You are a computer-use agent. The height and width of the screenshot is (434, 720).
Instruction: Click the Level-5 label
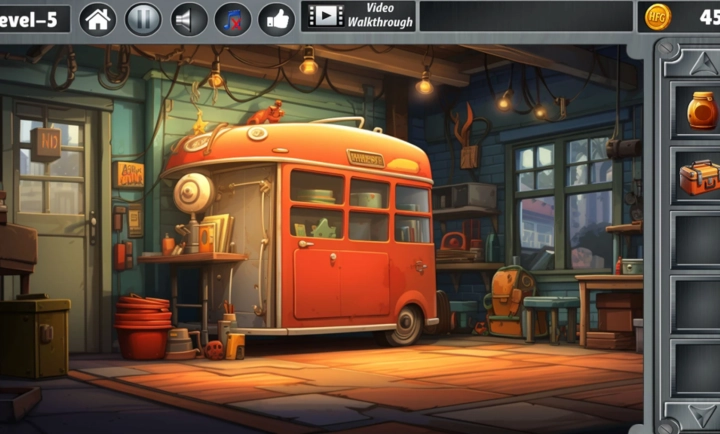click(32, 18)
